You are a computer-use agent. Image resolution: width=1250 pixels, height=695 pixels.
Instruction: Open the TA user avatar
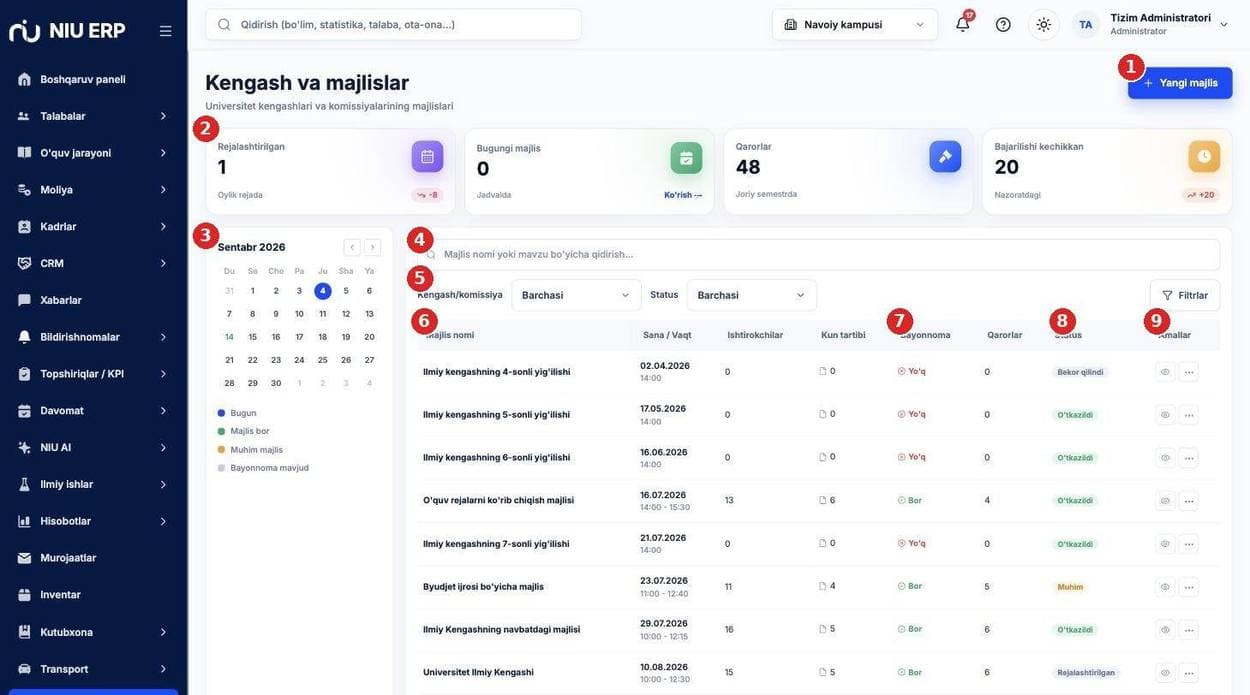point(1086,24)
